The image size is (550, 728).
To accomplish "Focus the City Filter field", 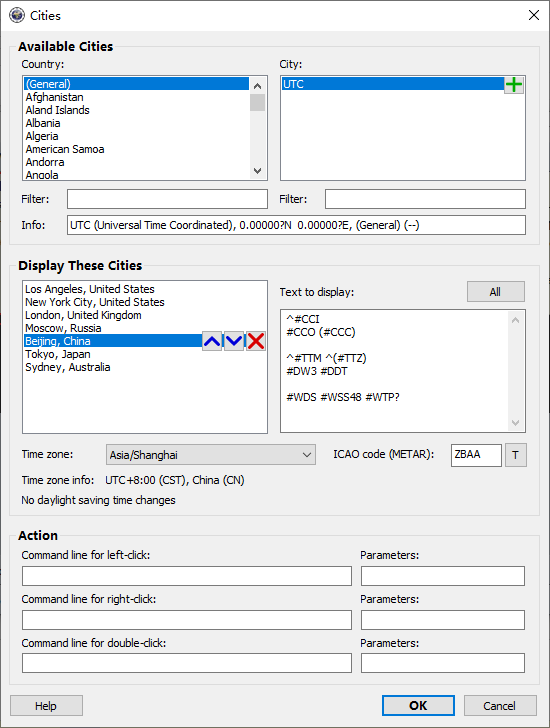I will pos(425,199).
